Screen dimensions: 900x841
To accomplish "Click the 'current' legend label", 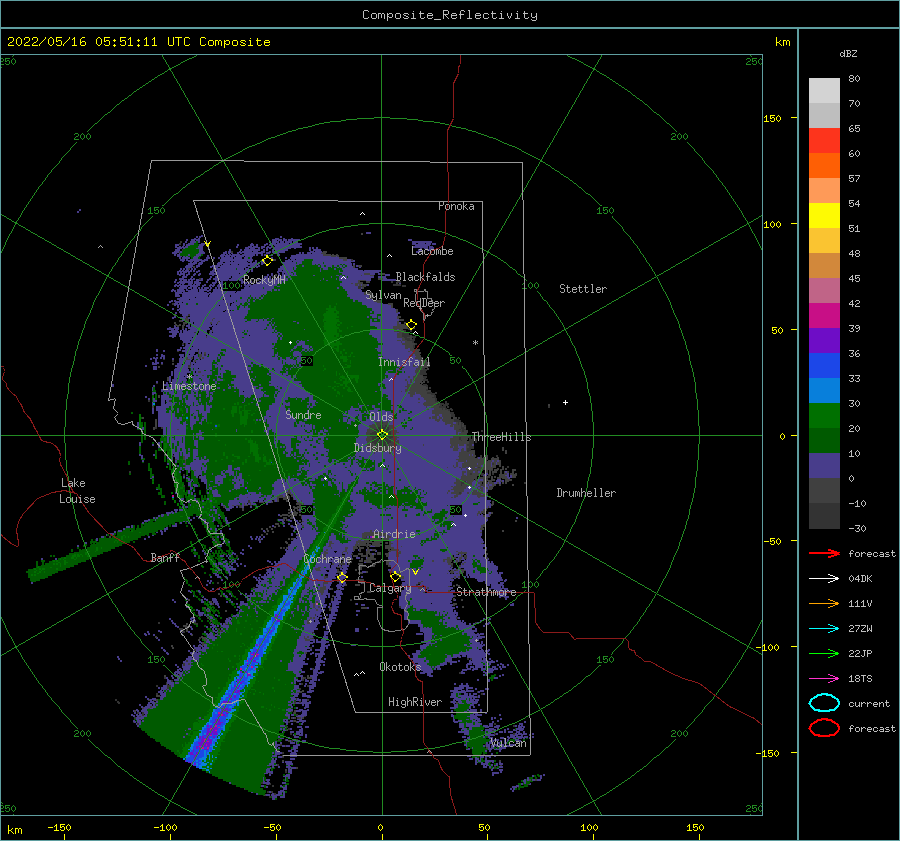I will point(869,703).
